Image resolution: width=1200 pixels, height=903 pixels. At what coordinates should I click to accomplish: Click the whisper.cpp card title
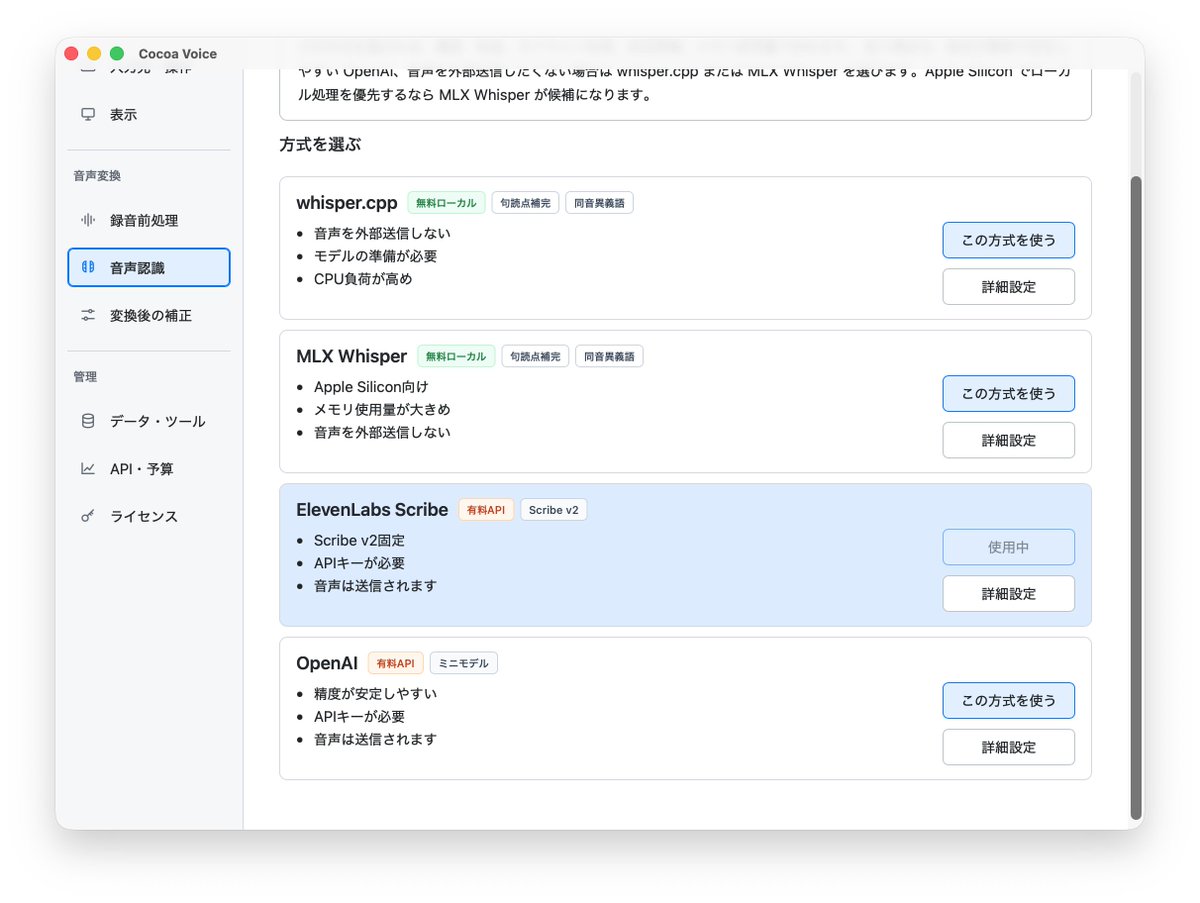click(346, 203)
